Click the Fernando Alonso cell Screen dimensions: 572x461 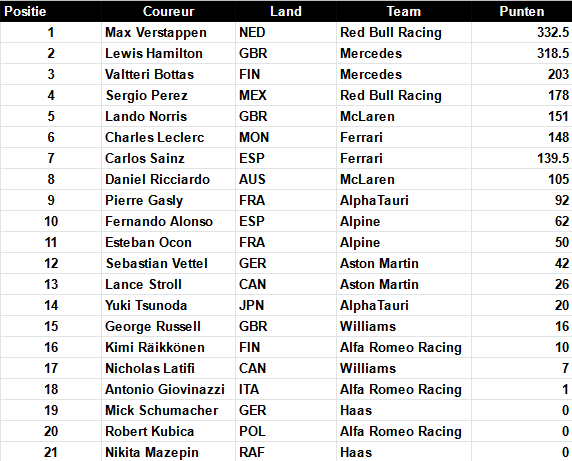click(x=168, y=221)
